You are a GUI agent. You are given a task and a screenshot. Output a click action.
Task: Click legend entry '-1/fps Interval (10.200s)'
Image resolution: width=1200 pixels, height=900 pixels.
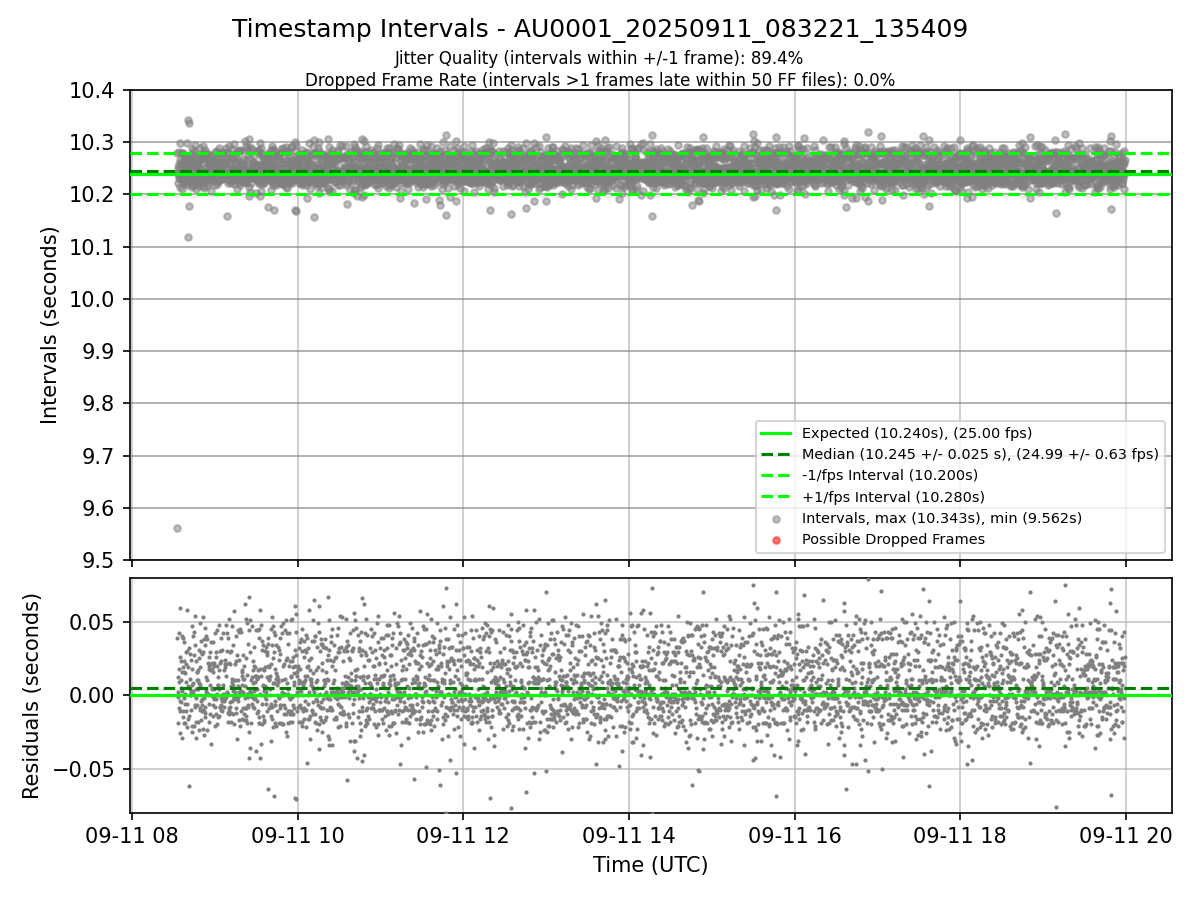click(890, 475)
